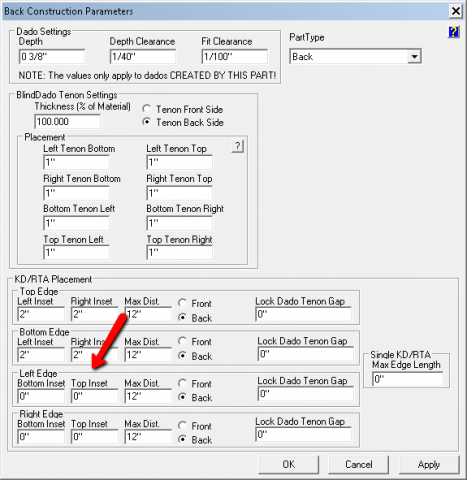Click Single KD/RTA Max Edge Length field
Screen dimensions: 467x480
[407, 379]
